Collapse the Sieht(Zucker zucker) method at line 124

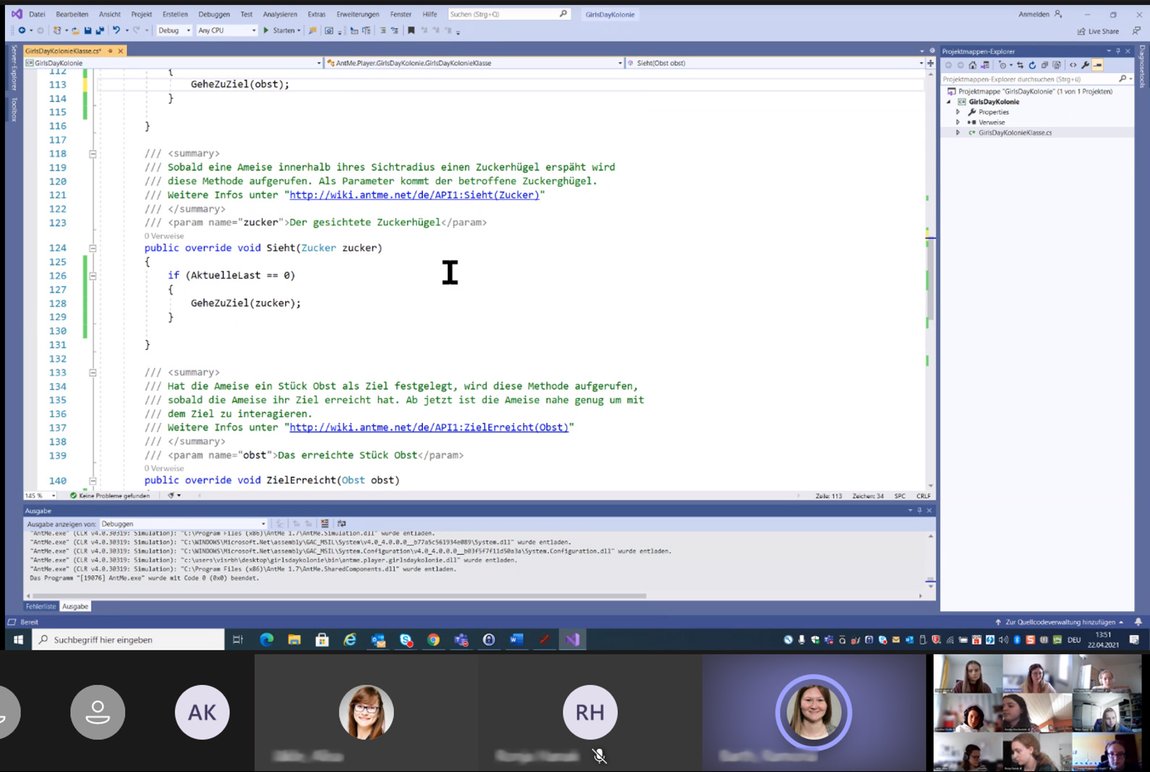coord(92,249)
